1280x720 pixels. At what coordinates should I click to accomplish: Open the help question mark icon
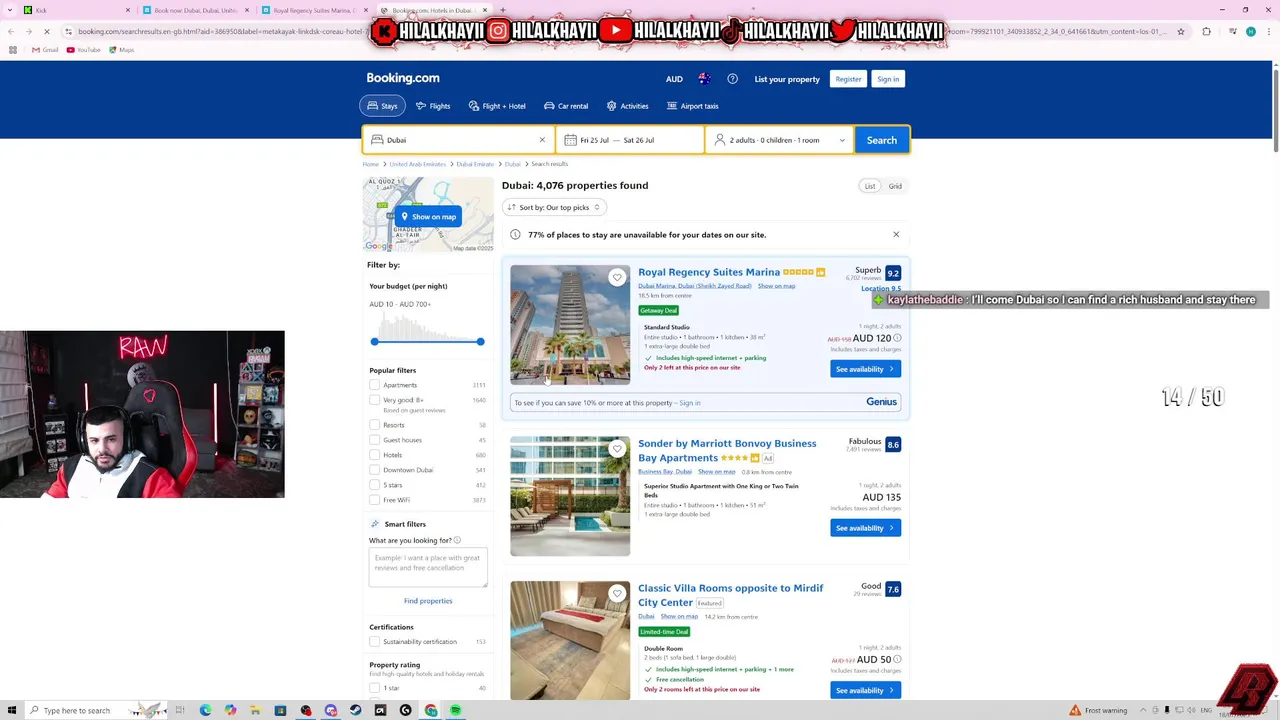(x=732, y=79)
